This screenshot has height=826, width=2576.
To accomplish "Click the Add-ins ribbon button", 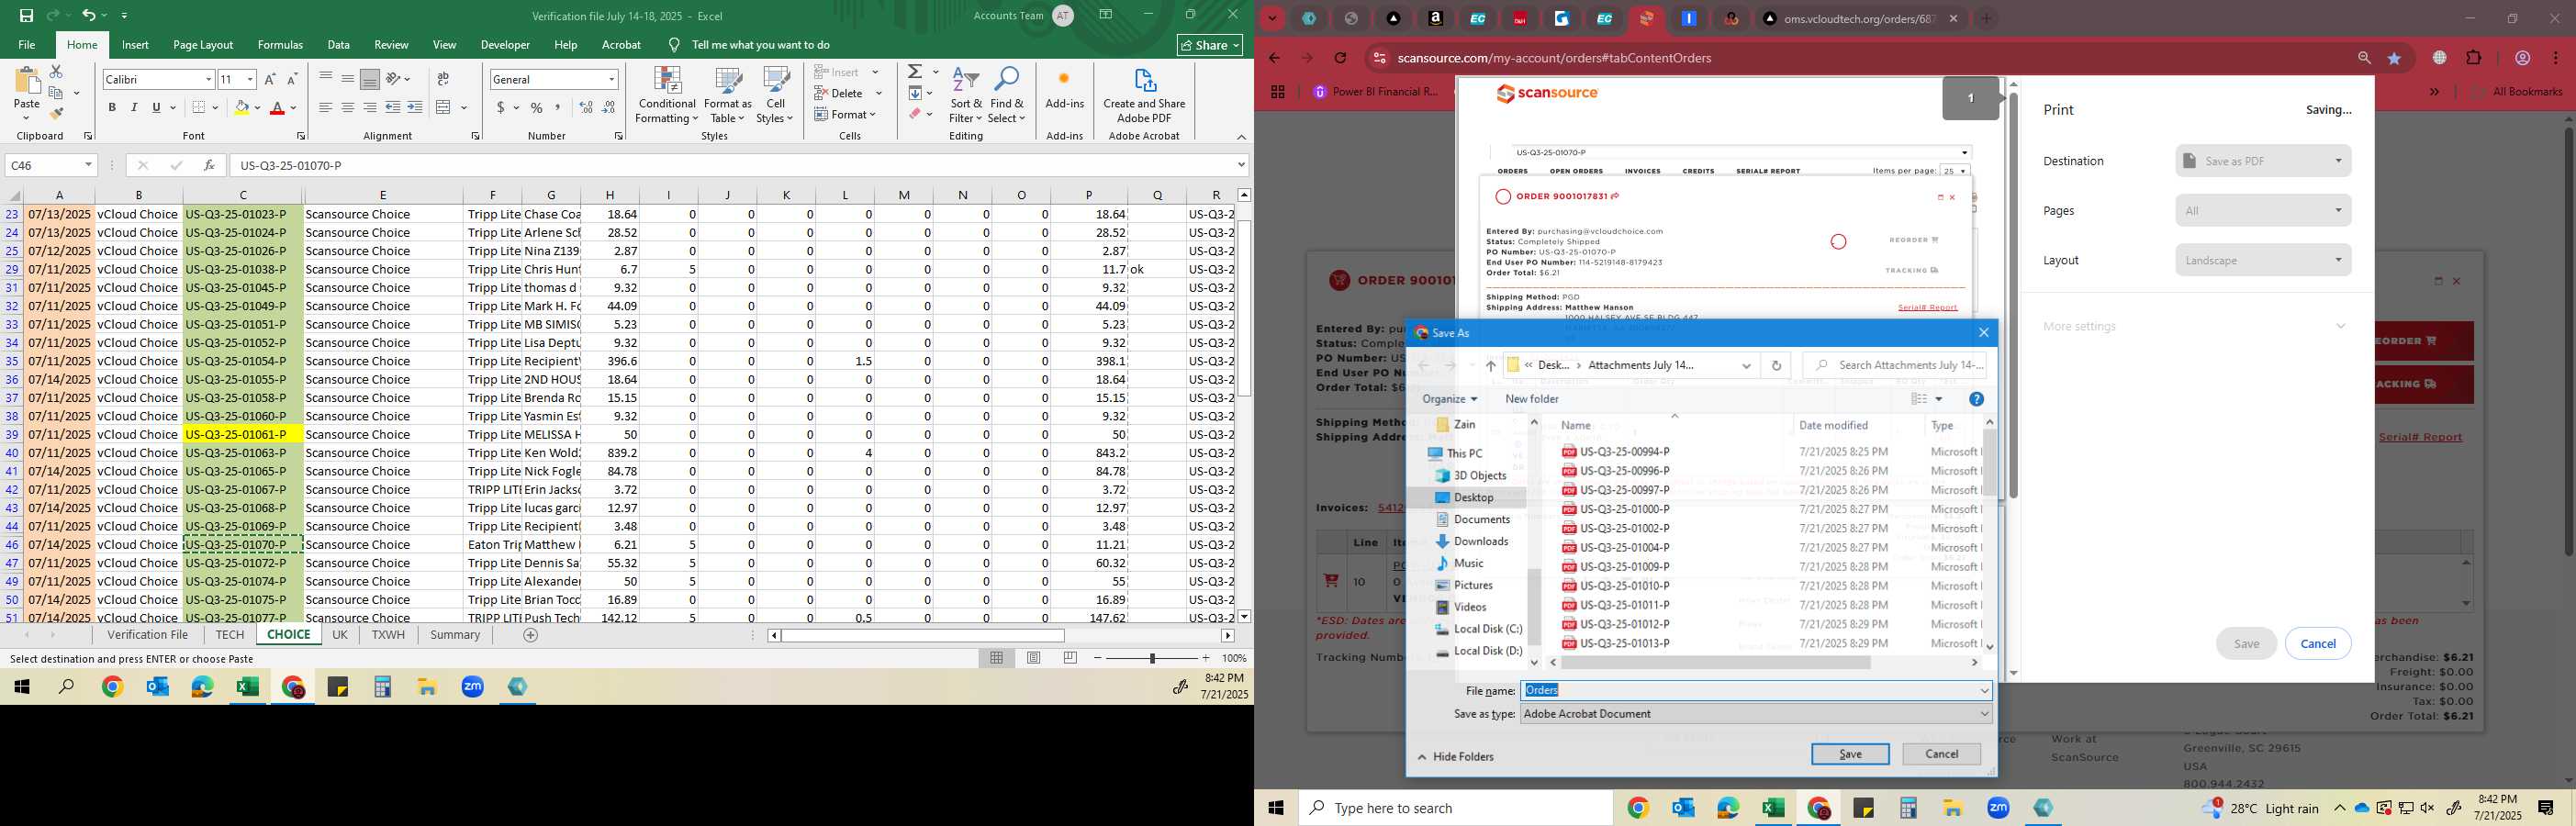I will point(1064,88).
